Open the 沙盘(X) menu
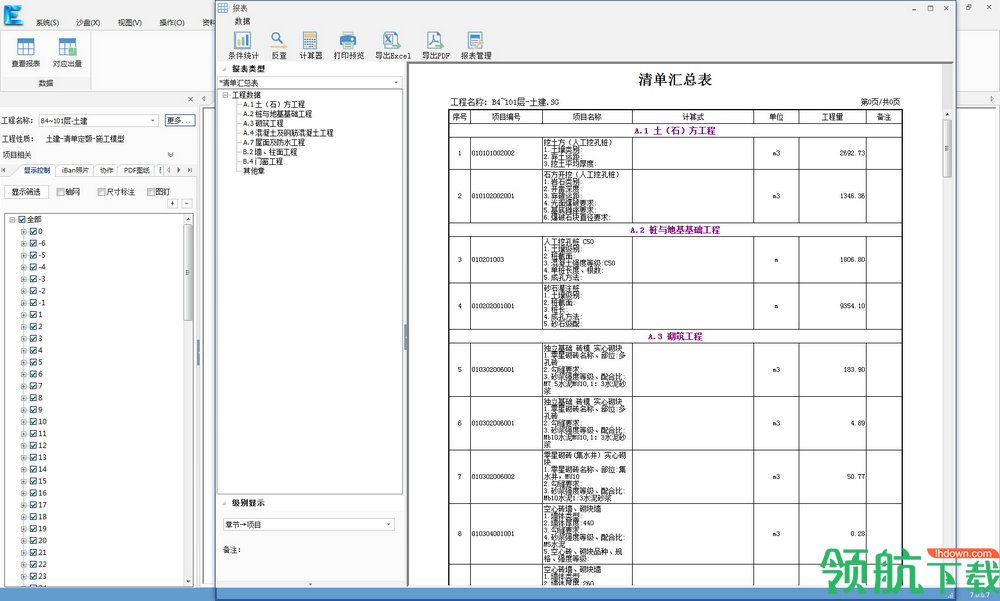The image size is (1000, 601). pyautogui.click(x=88, y=22)
